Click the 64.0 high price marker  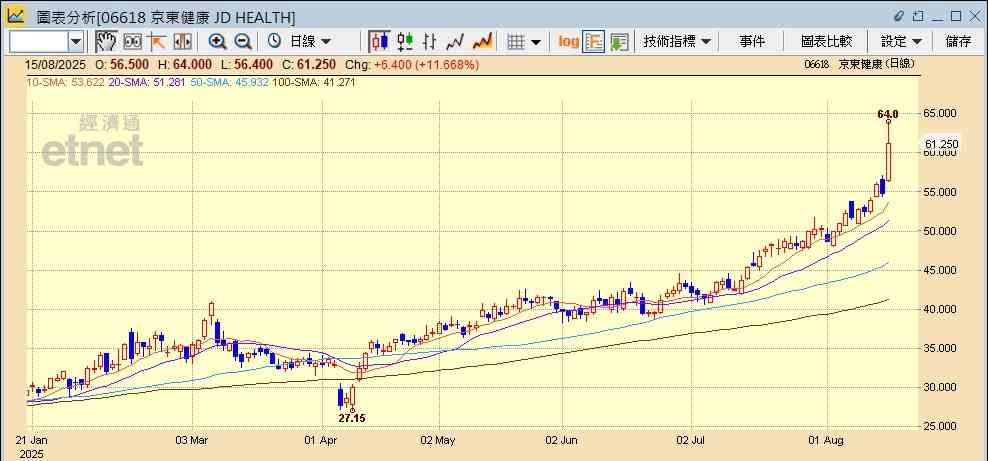[888, 114]
